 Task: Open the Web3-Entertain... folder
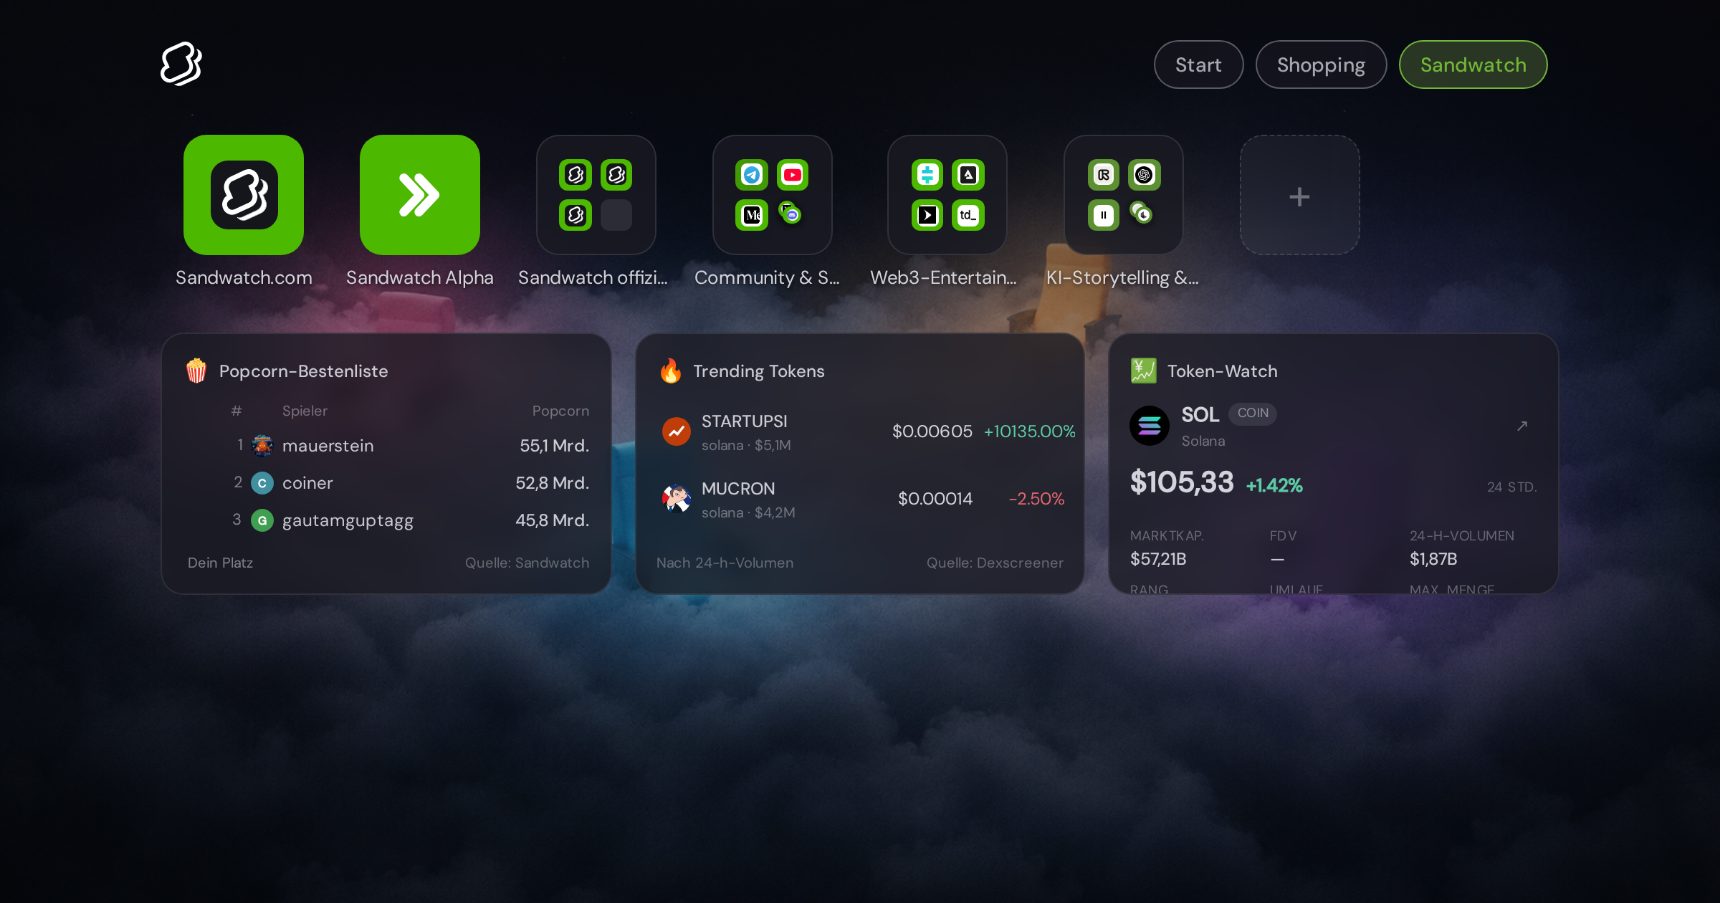click(947, 195)
